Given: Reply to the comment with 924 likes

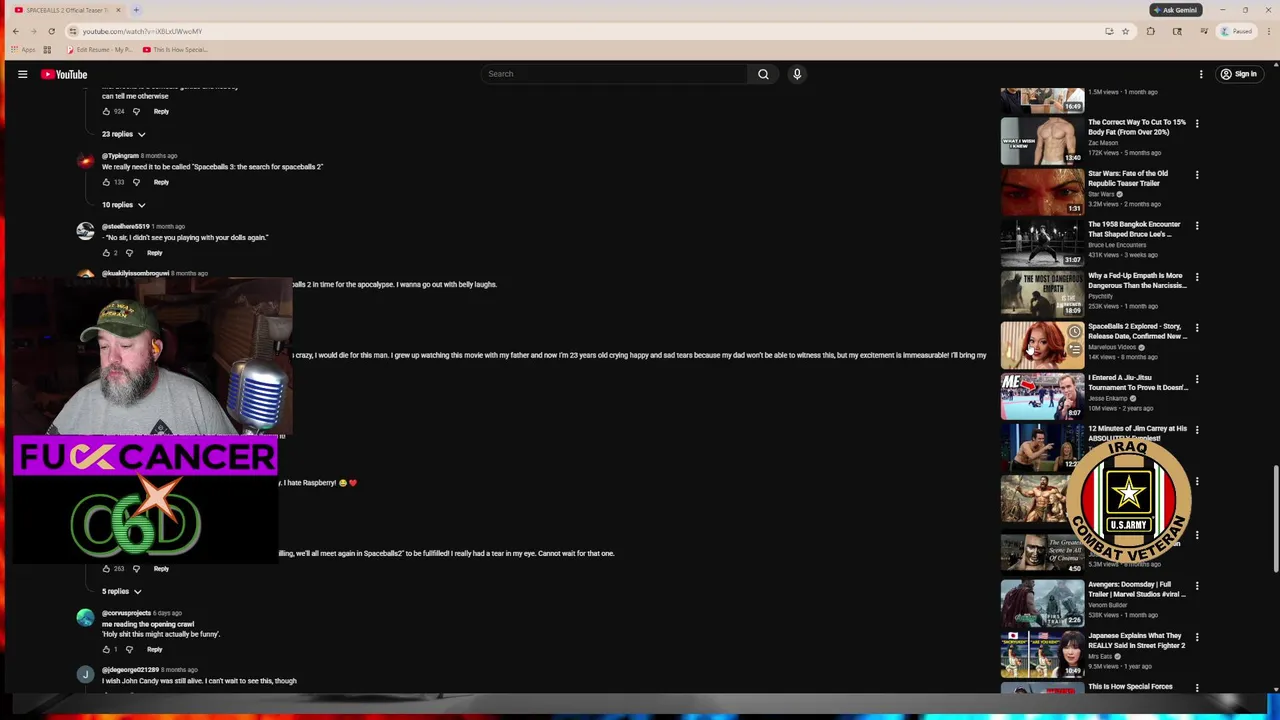Looking at the screenshot, I should pos(161,111).
